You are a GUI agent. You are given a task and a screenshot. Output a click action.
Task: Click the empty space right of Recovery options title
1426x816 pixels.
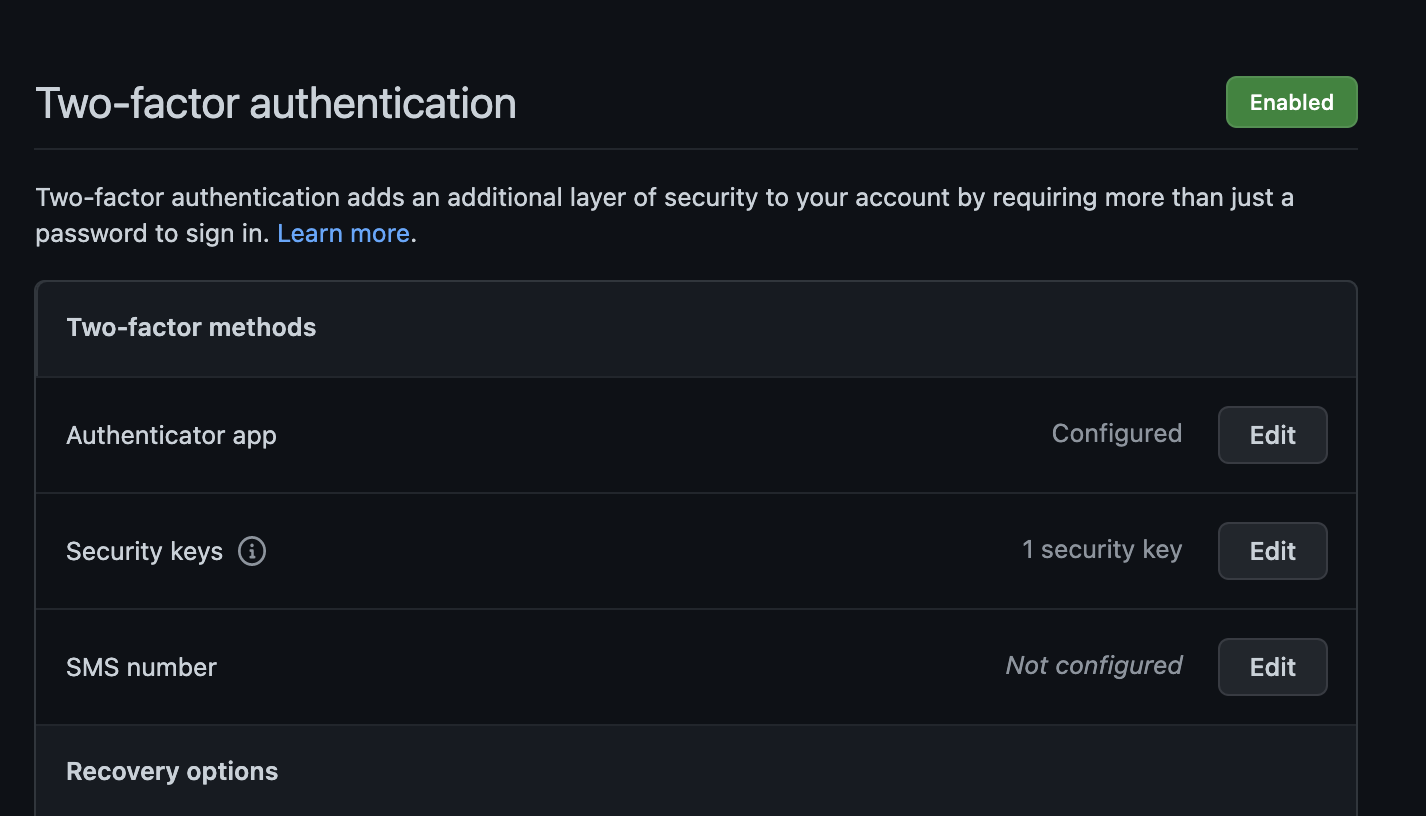[800, 771]
